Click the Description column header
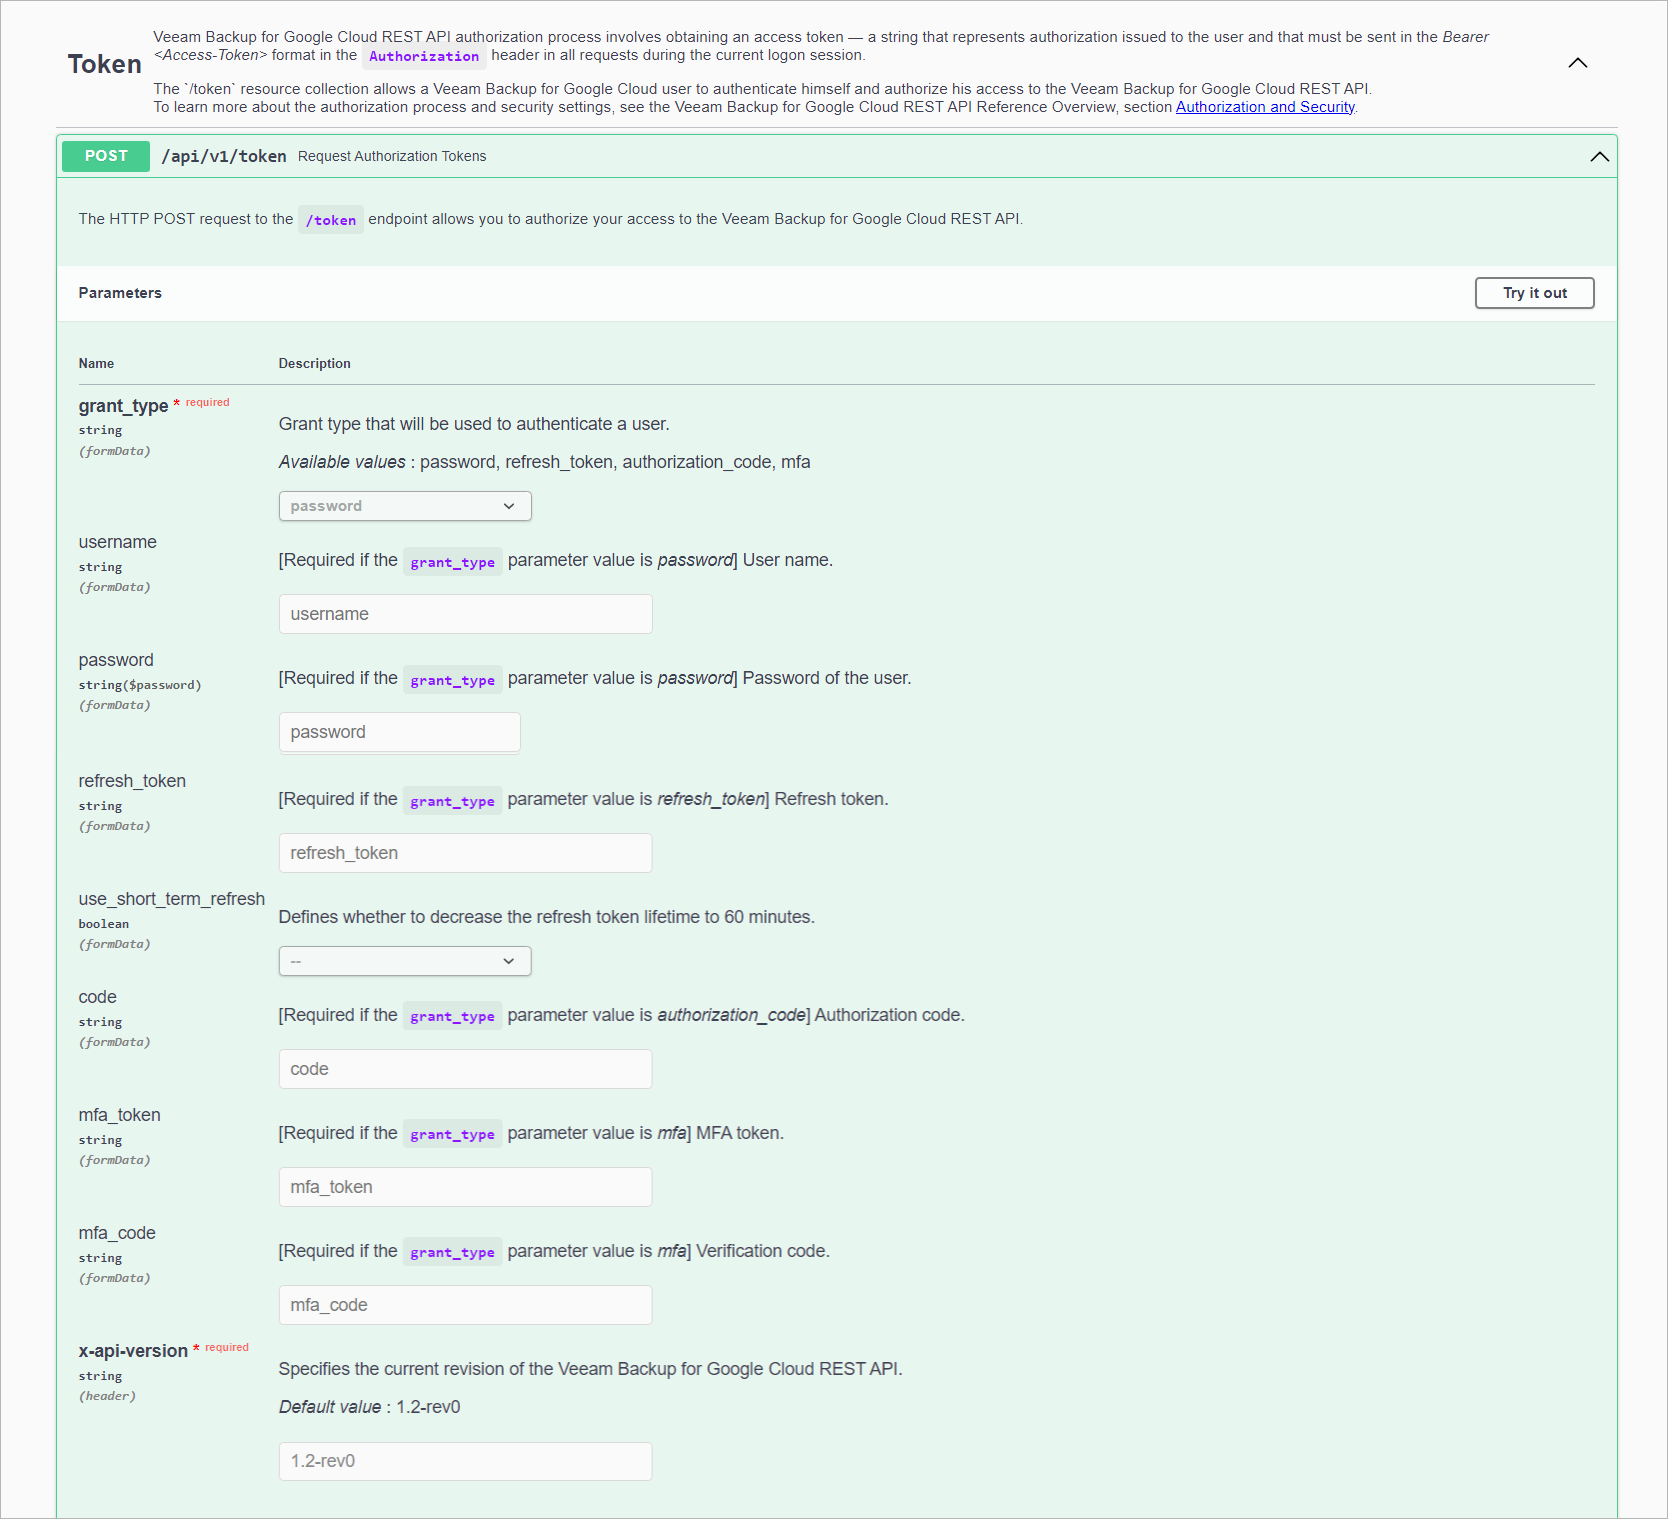The image size is (1668, 1519). pos(315,364)
